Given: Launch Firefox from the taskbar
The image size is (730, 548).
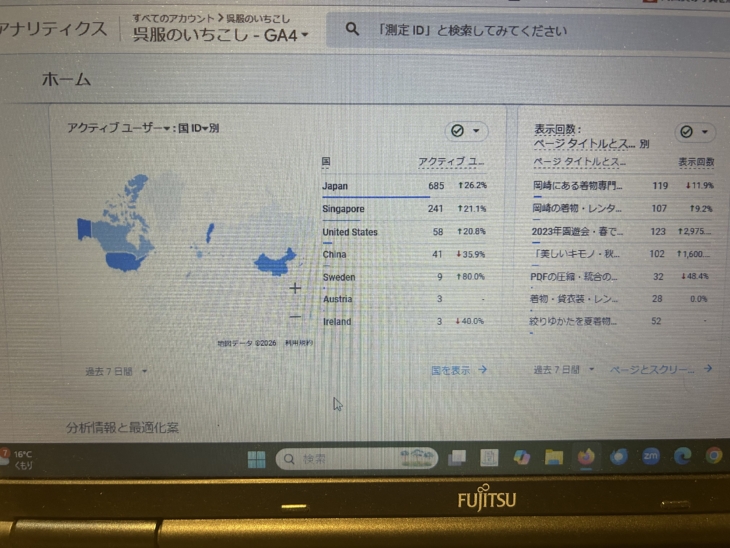Looking at the screenshot, I should (585, 457).
